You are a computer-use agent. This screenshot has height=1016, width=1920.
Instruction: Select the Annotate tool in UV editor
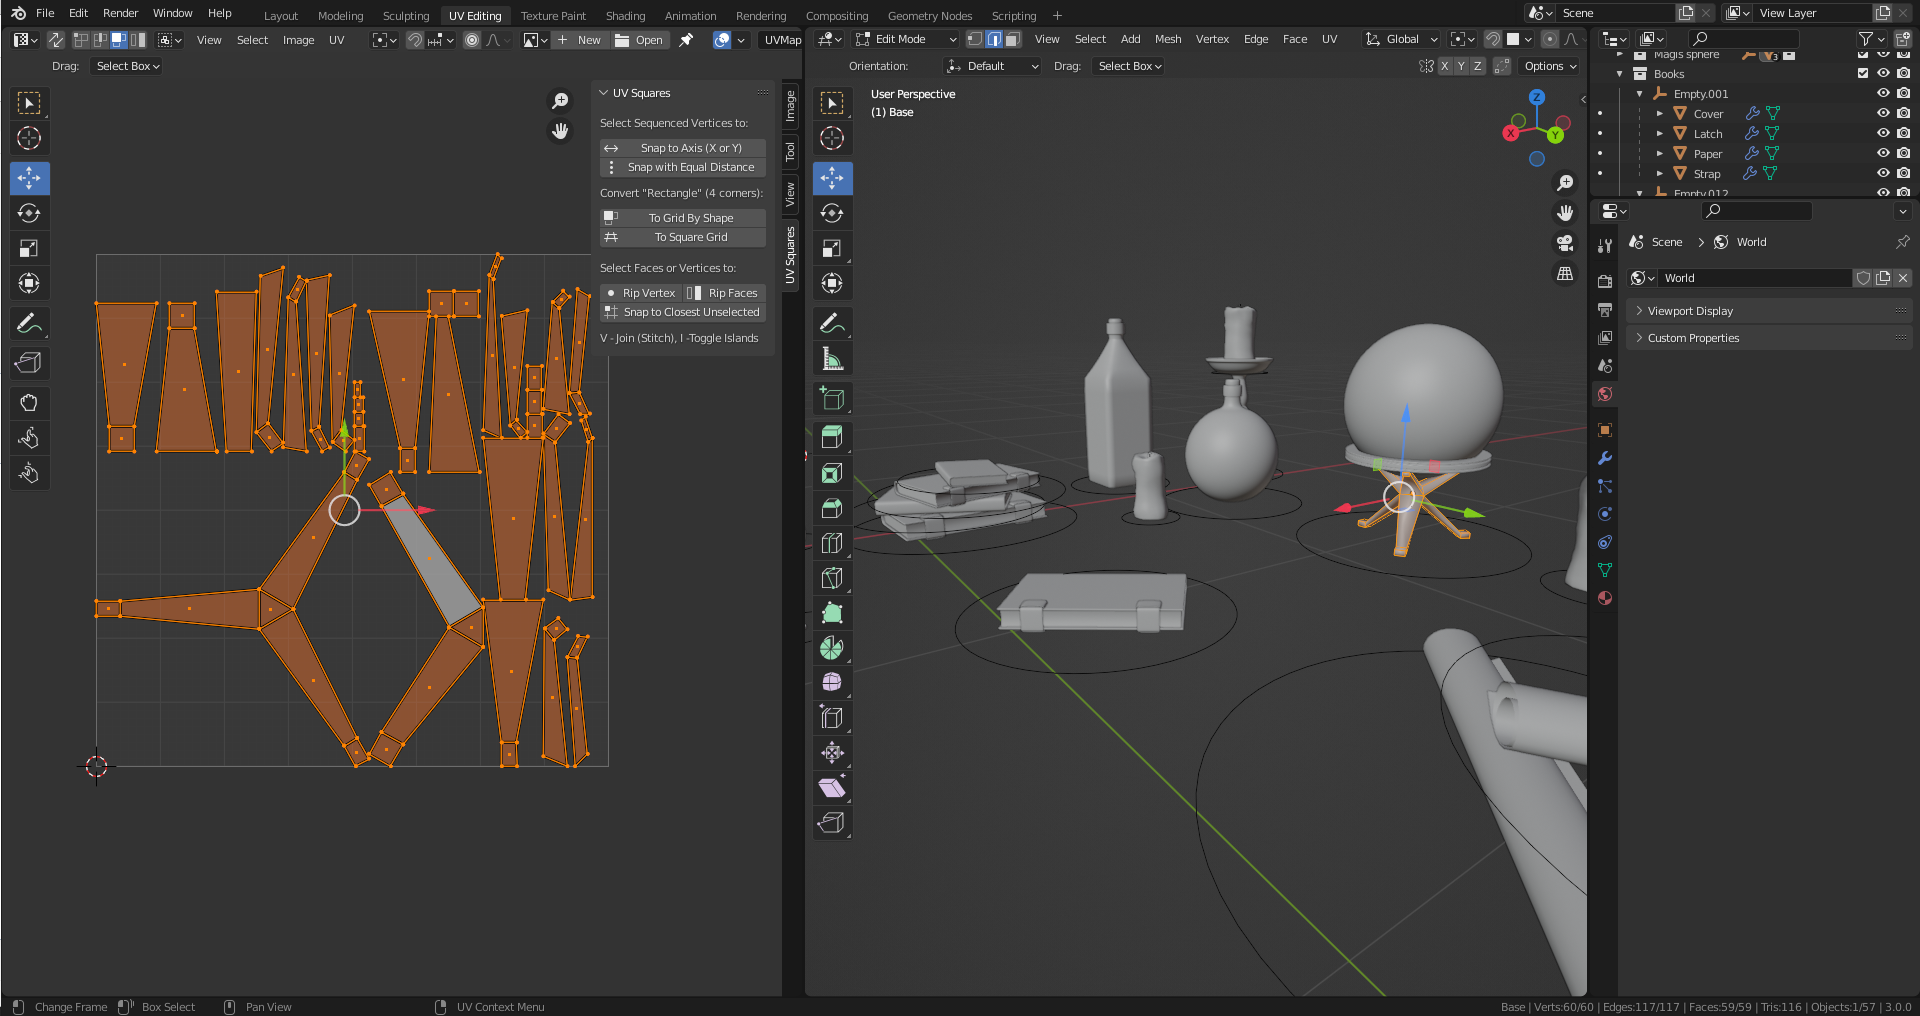point(29,323)
